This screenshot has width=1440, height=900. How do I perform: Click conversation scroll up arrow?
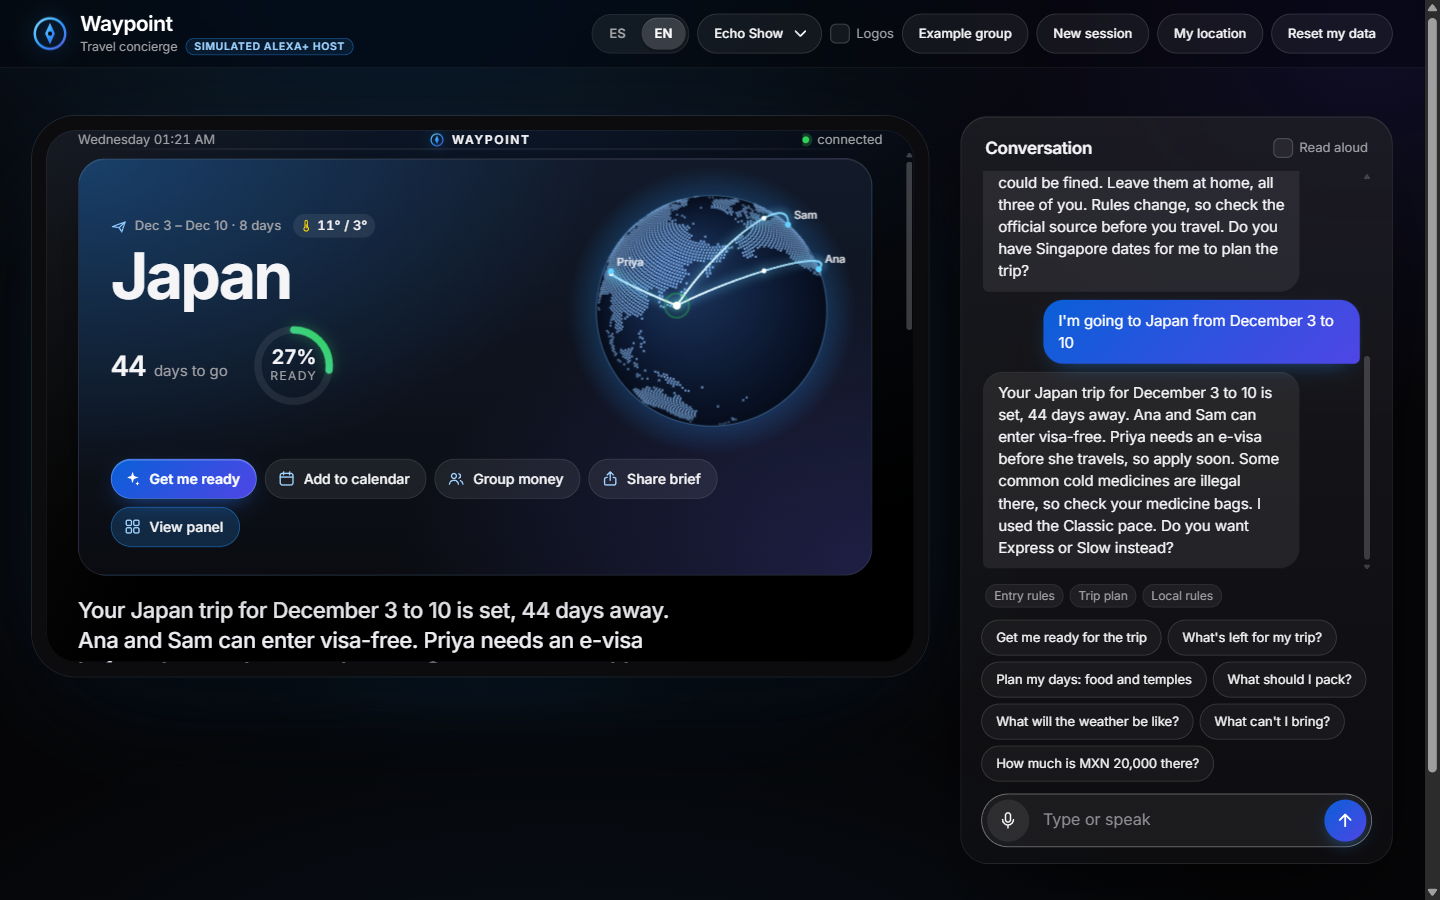pos(1367,177)
